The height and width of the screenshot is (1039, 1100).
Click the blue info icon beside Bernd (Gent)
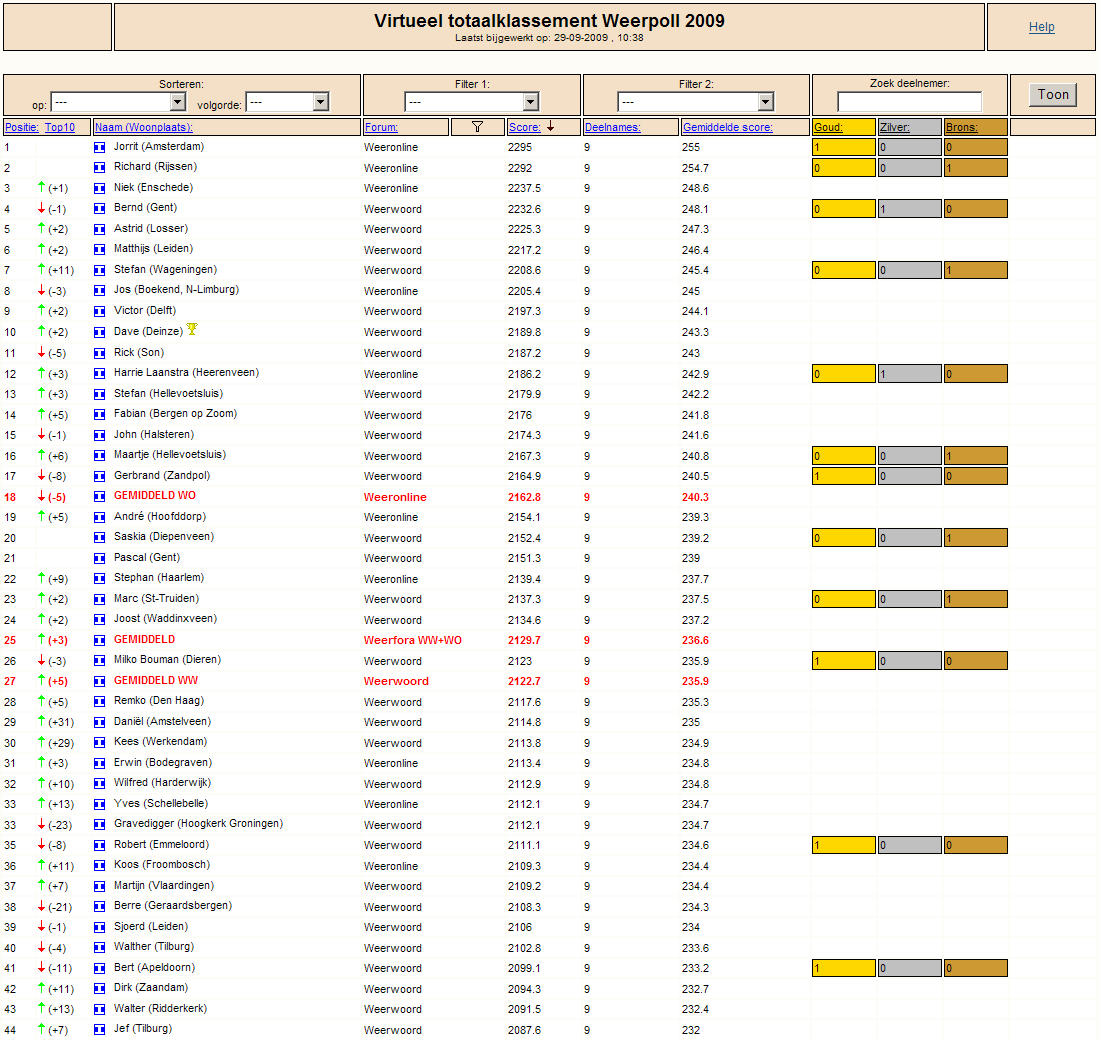click(x=100, y=208)
